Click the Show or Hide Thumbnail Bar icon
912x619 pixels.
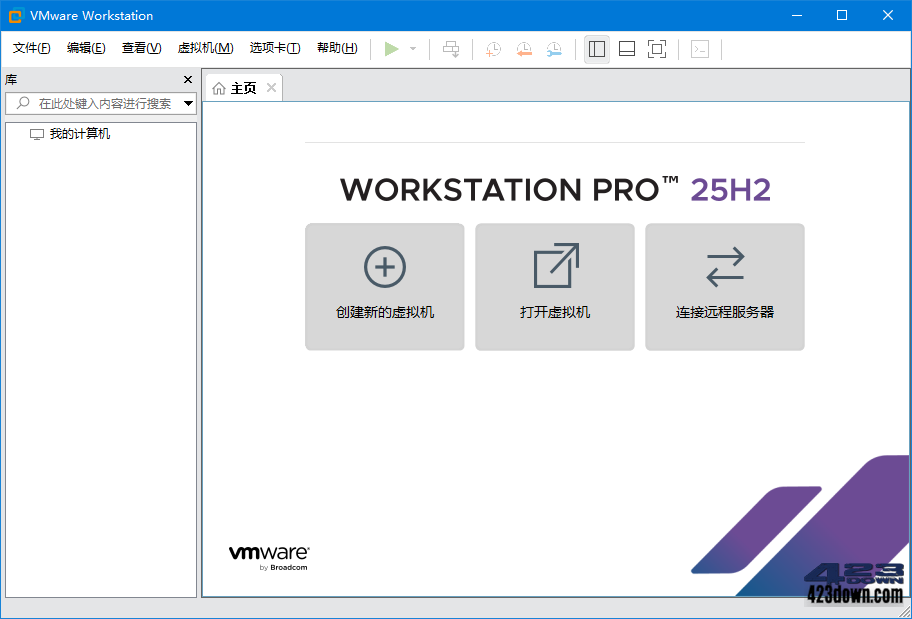tap(626, 48)
